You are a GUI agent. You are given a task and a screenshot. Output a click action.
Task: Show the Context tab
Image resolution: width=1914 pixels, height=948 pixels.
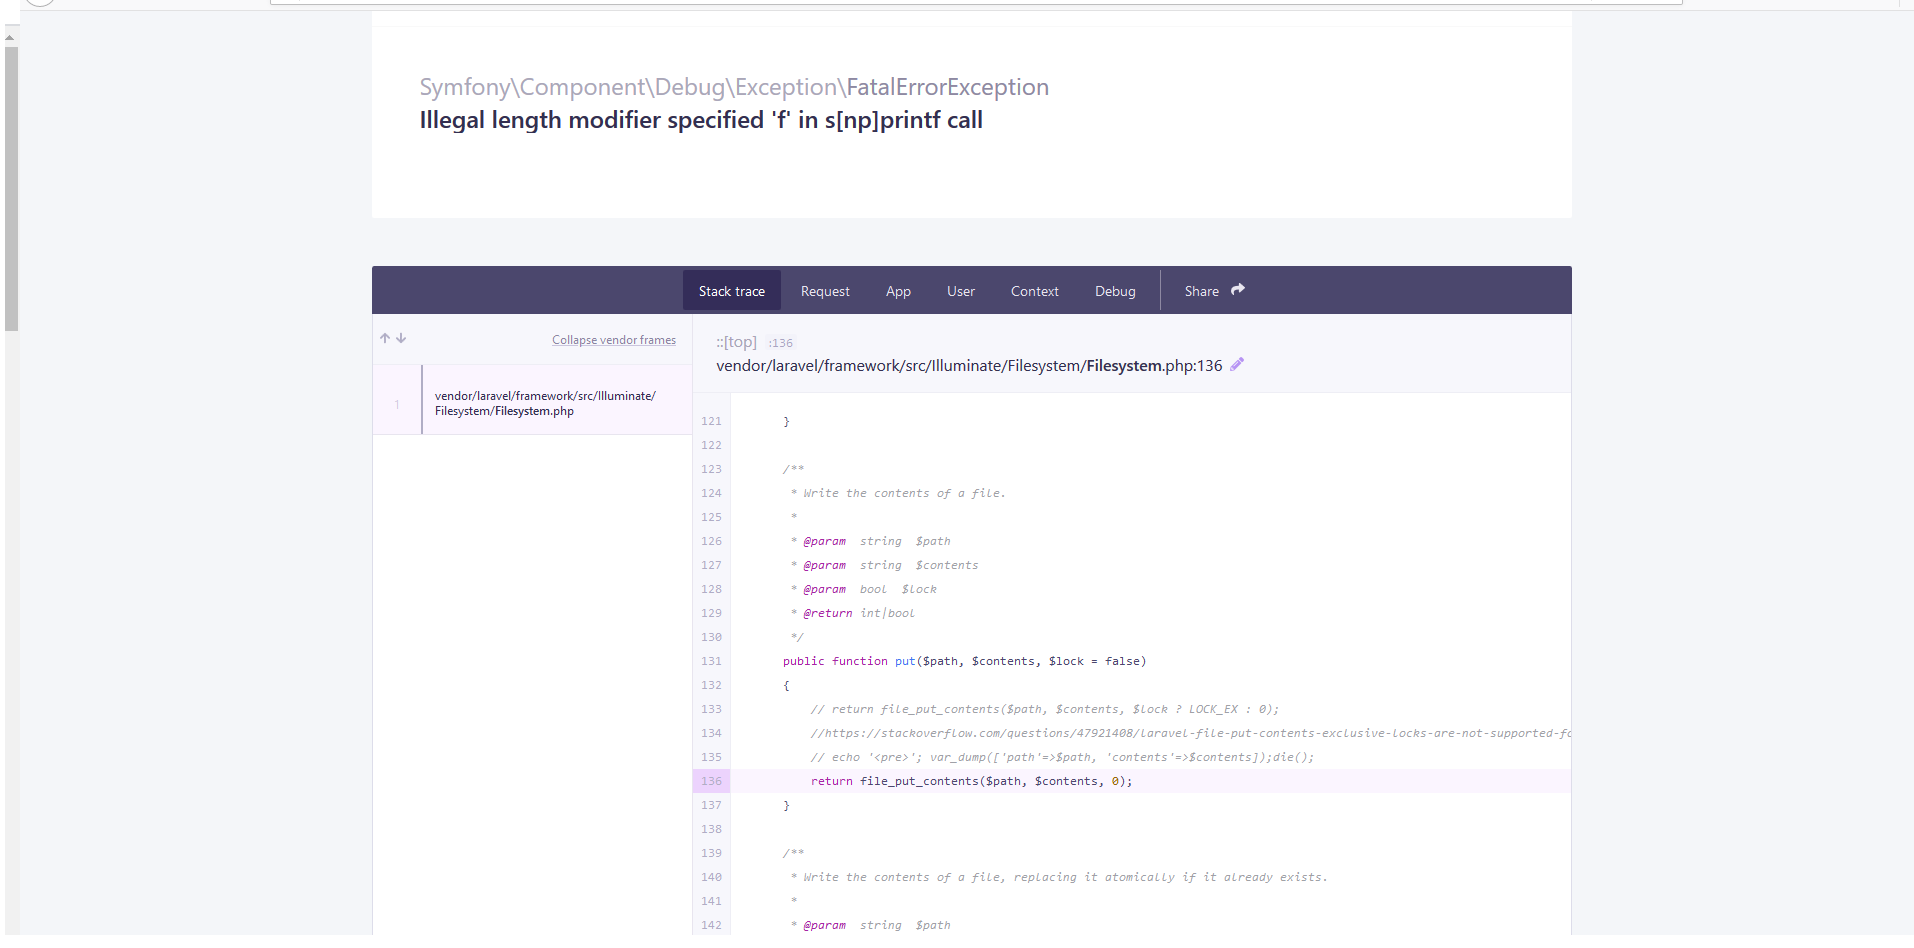click(x=1034, y=291)
